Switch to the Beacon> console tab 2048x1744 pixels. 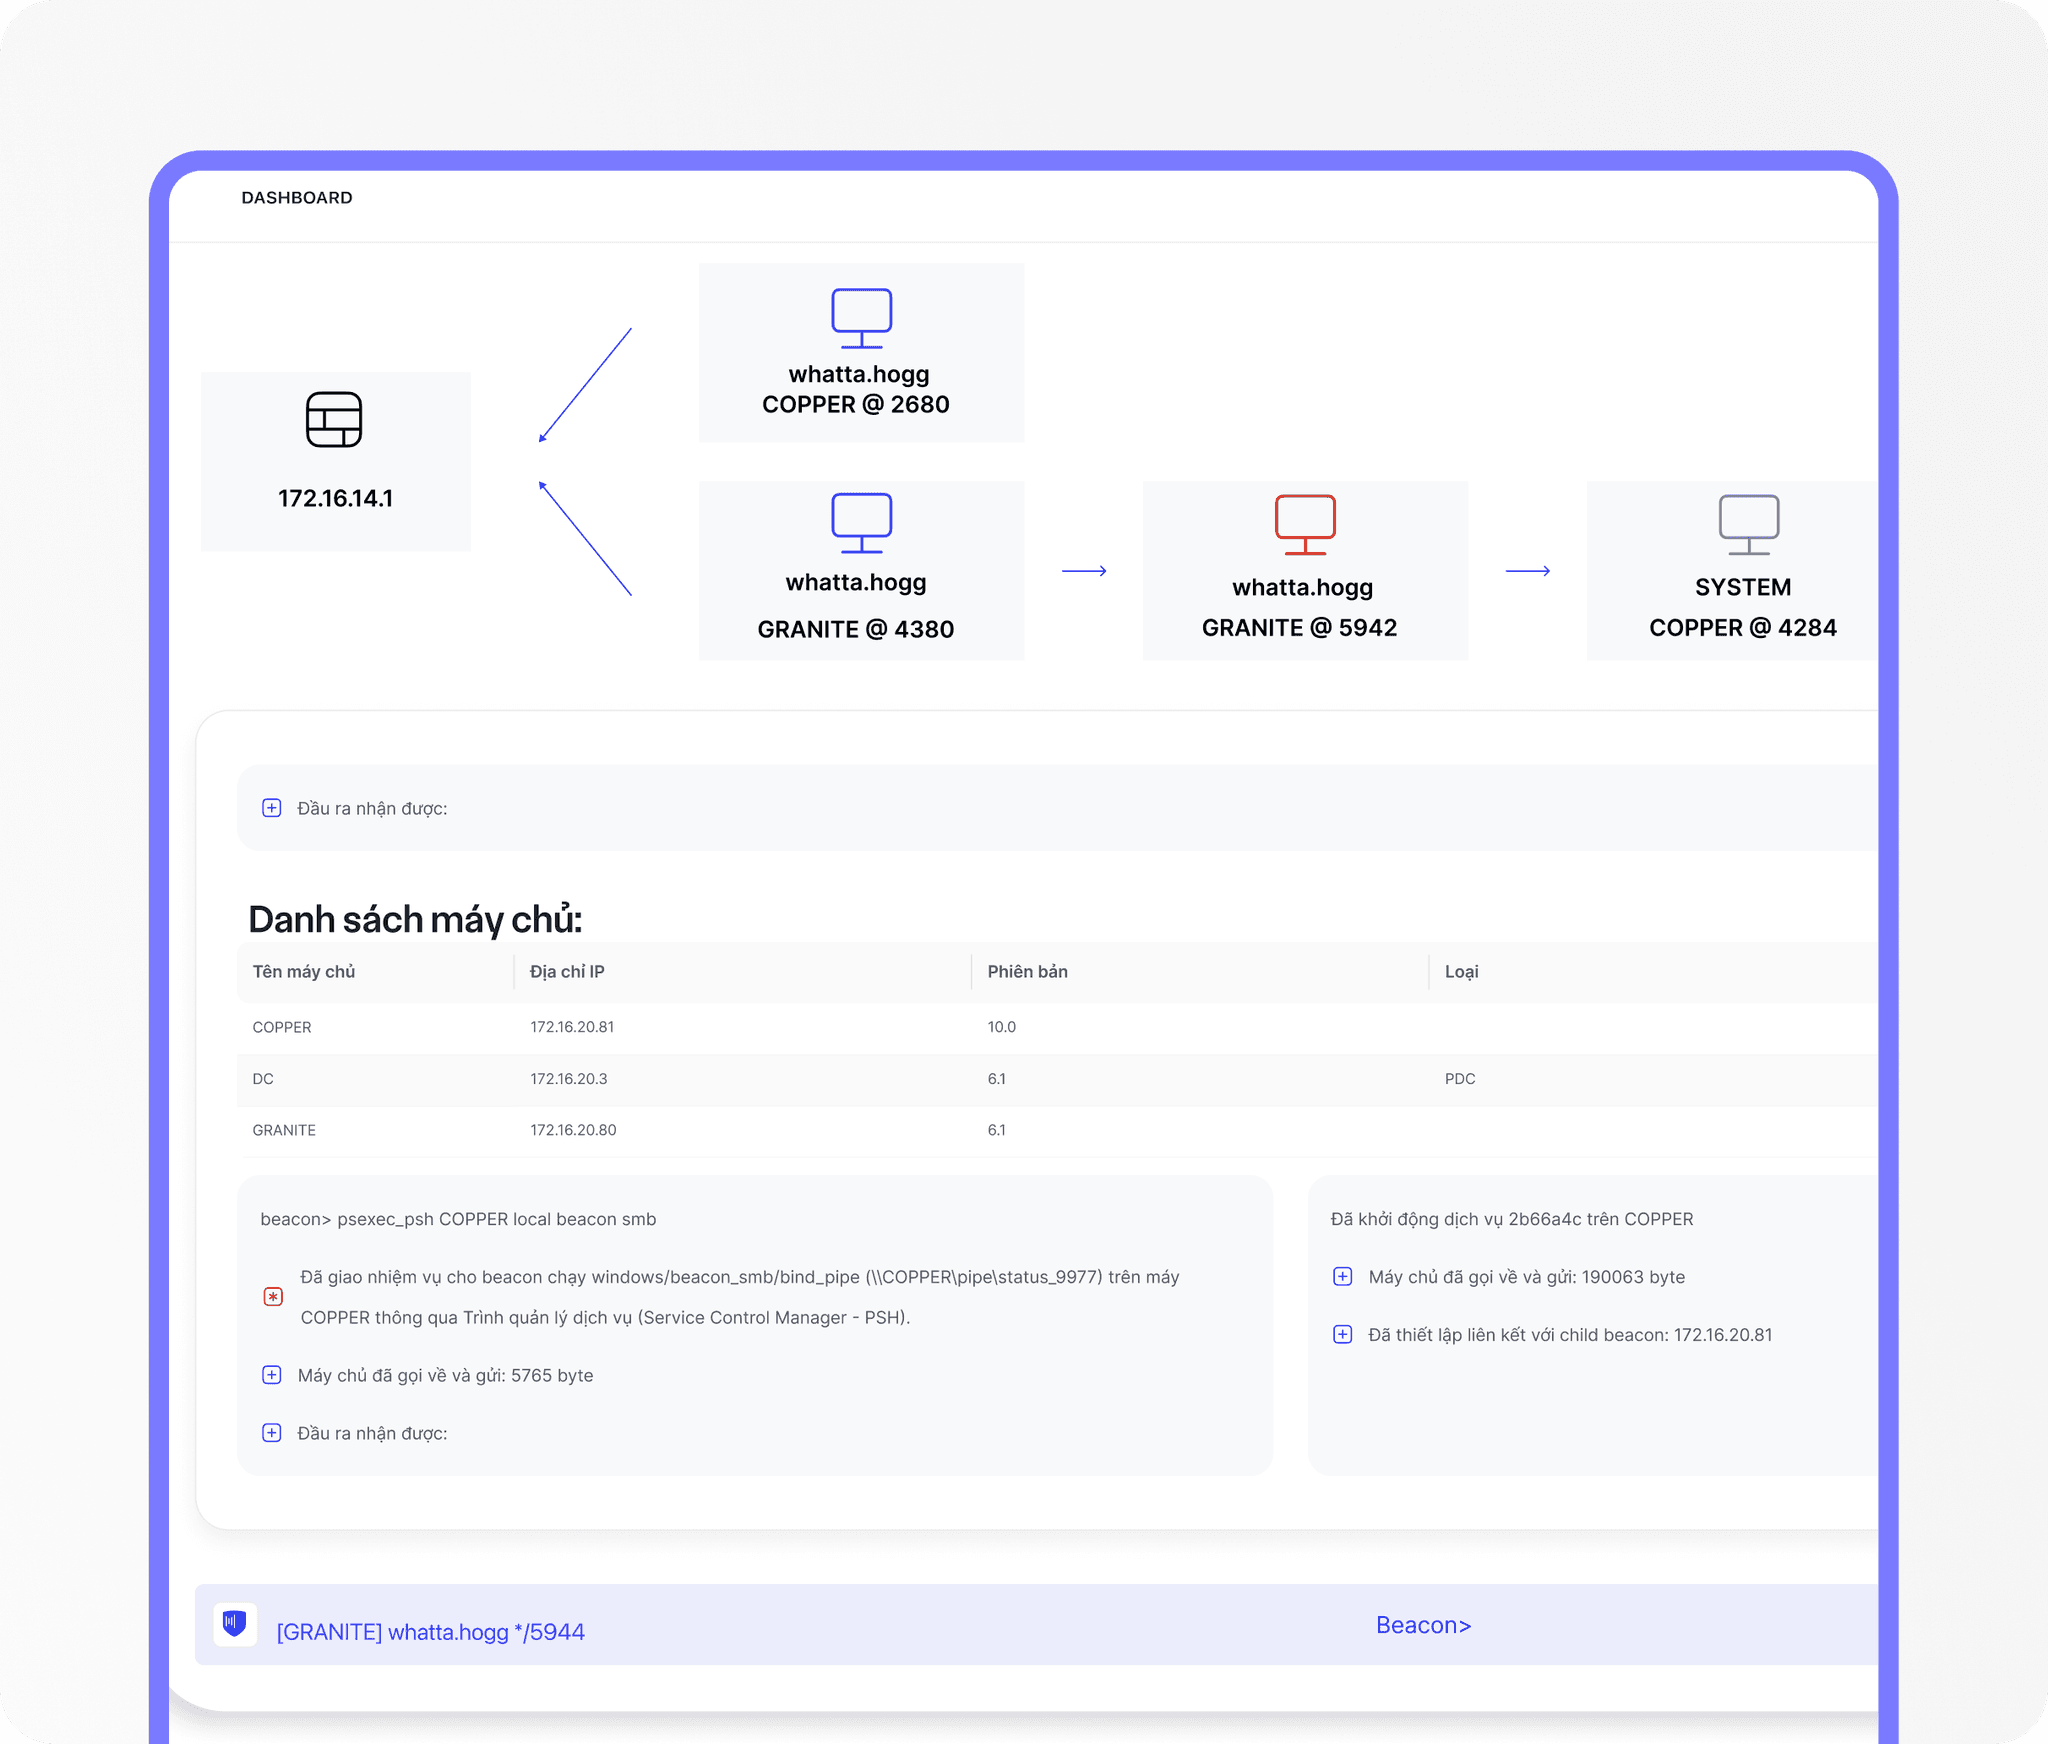(1424, 1624)
